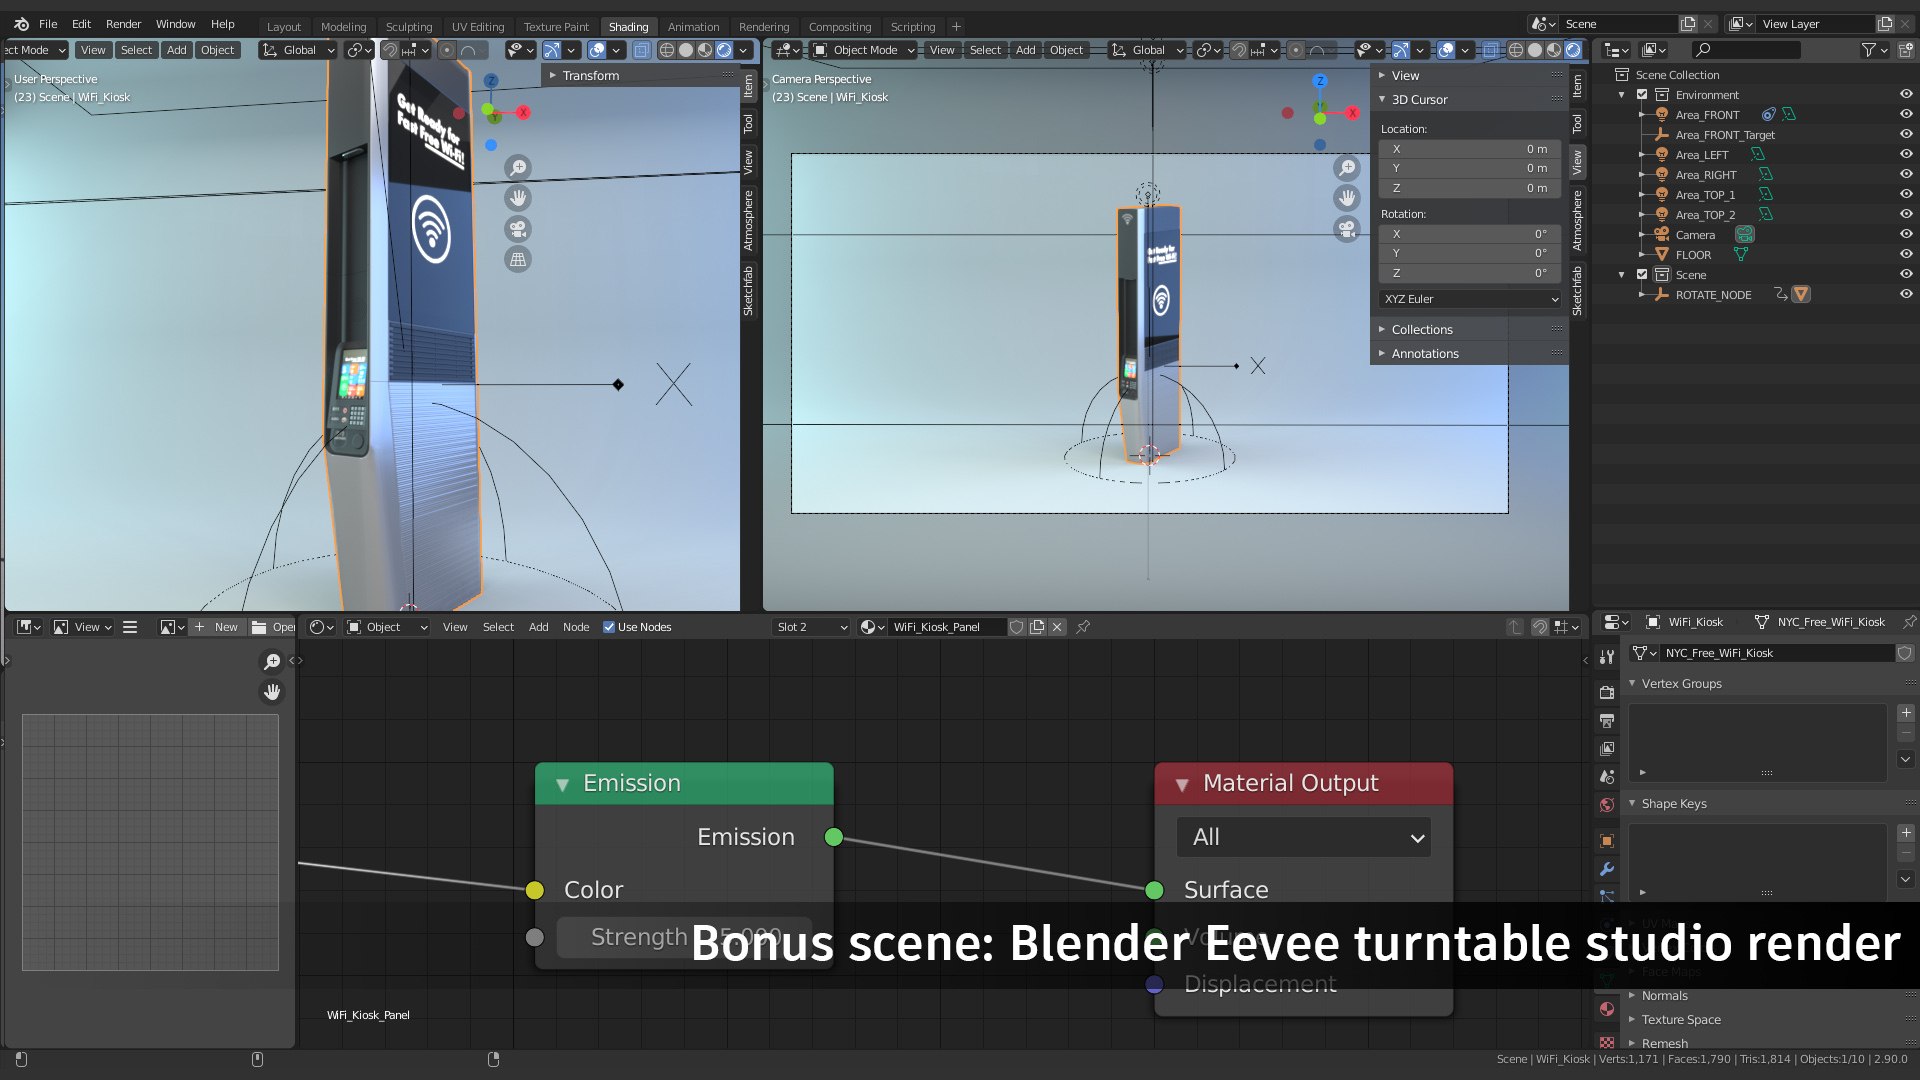The height and width of the screenshot is (1080, 1920).
Task: Open the Scene properties tab icon
Action: pos(1607,776)
